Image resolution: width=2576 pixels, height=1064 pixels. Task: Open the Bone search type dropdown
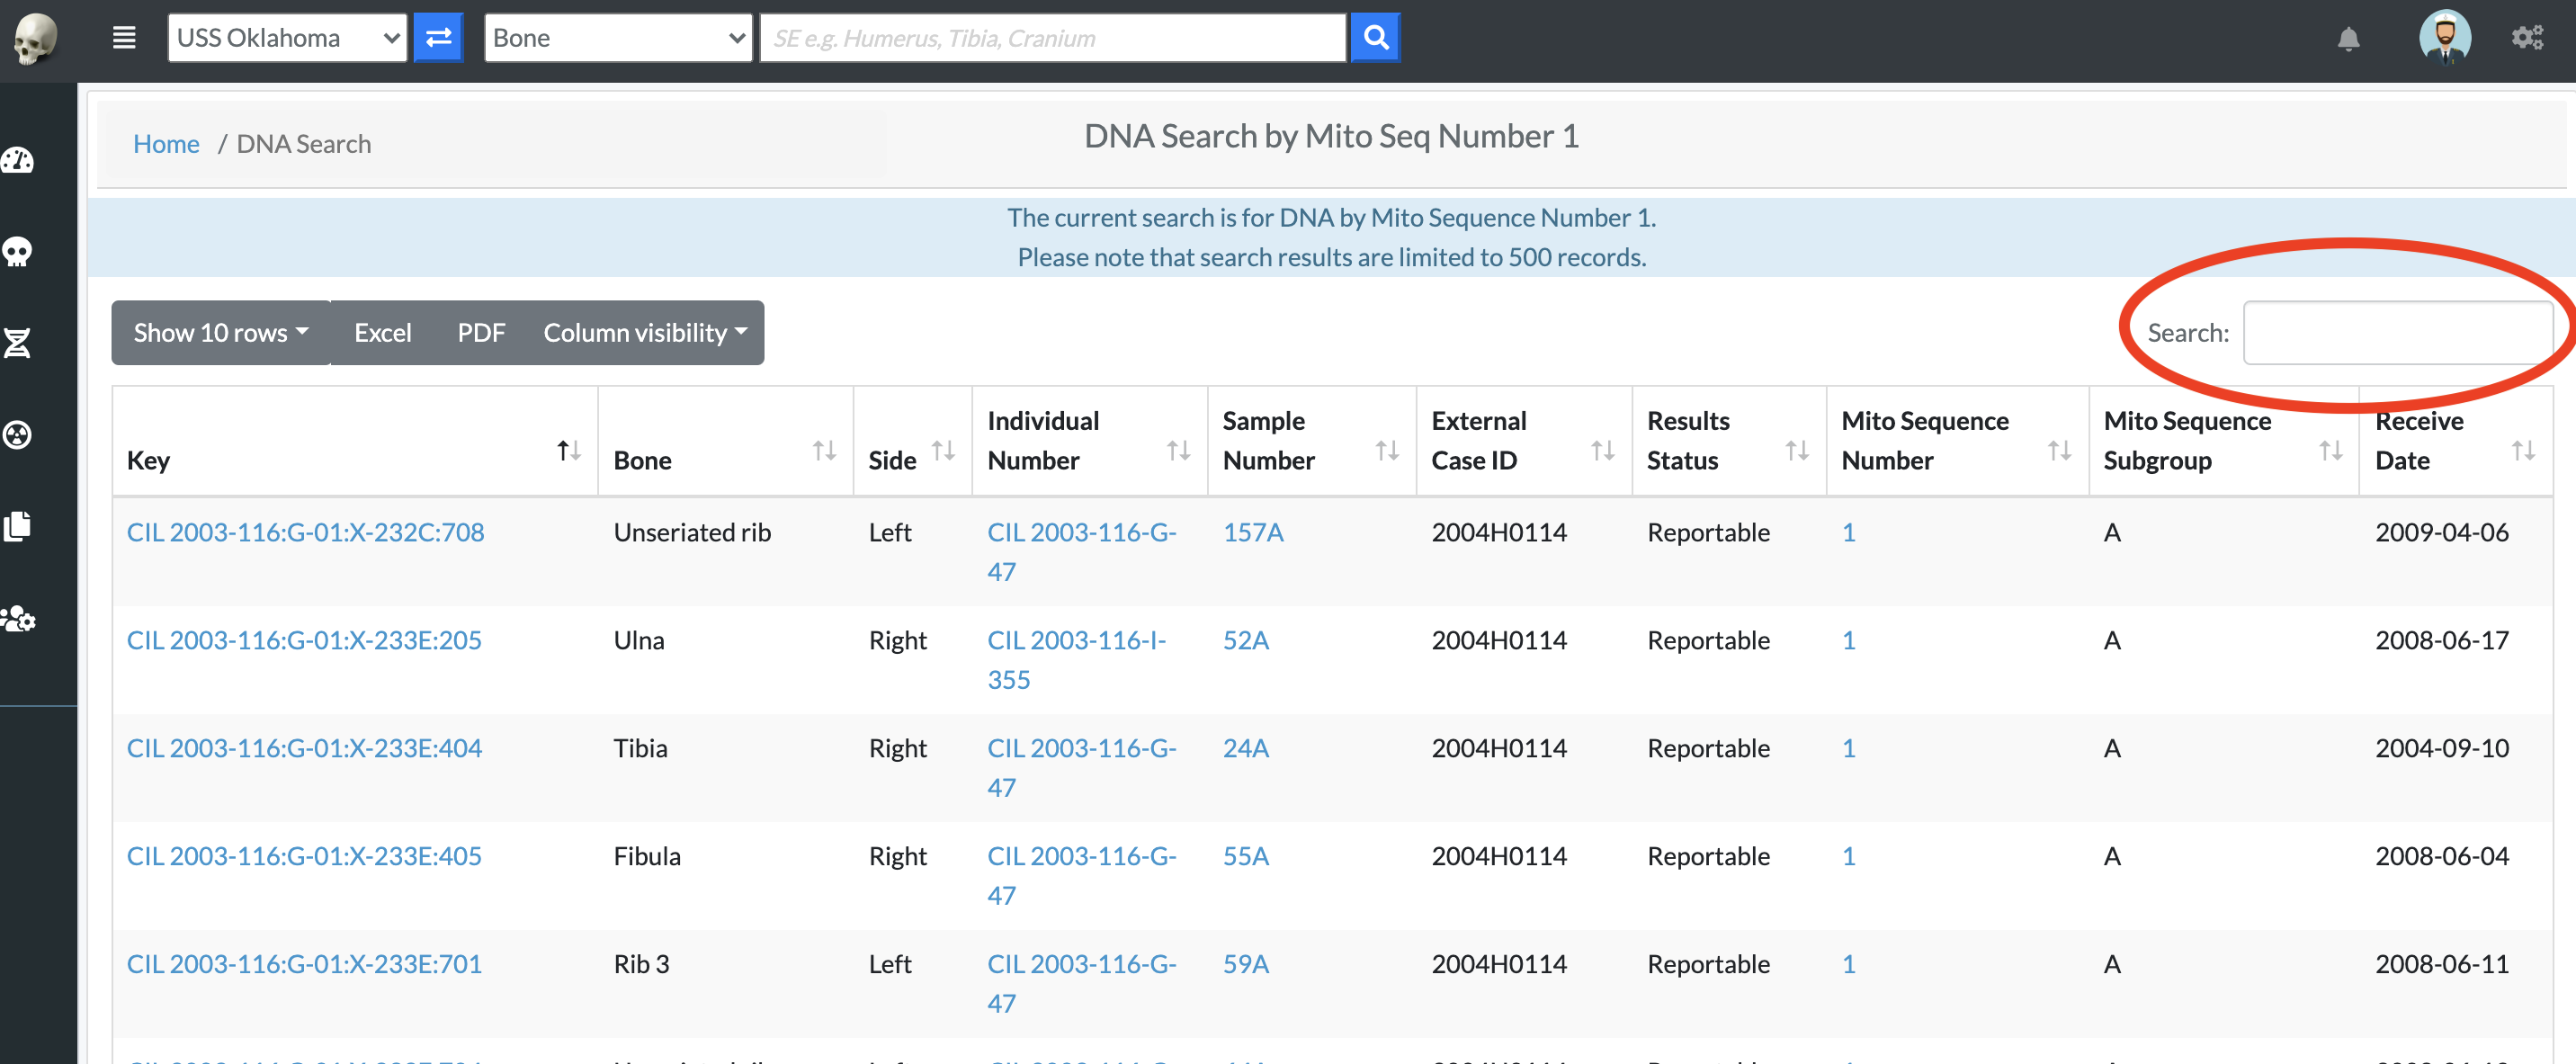(x=618, y=38)
